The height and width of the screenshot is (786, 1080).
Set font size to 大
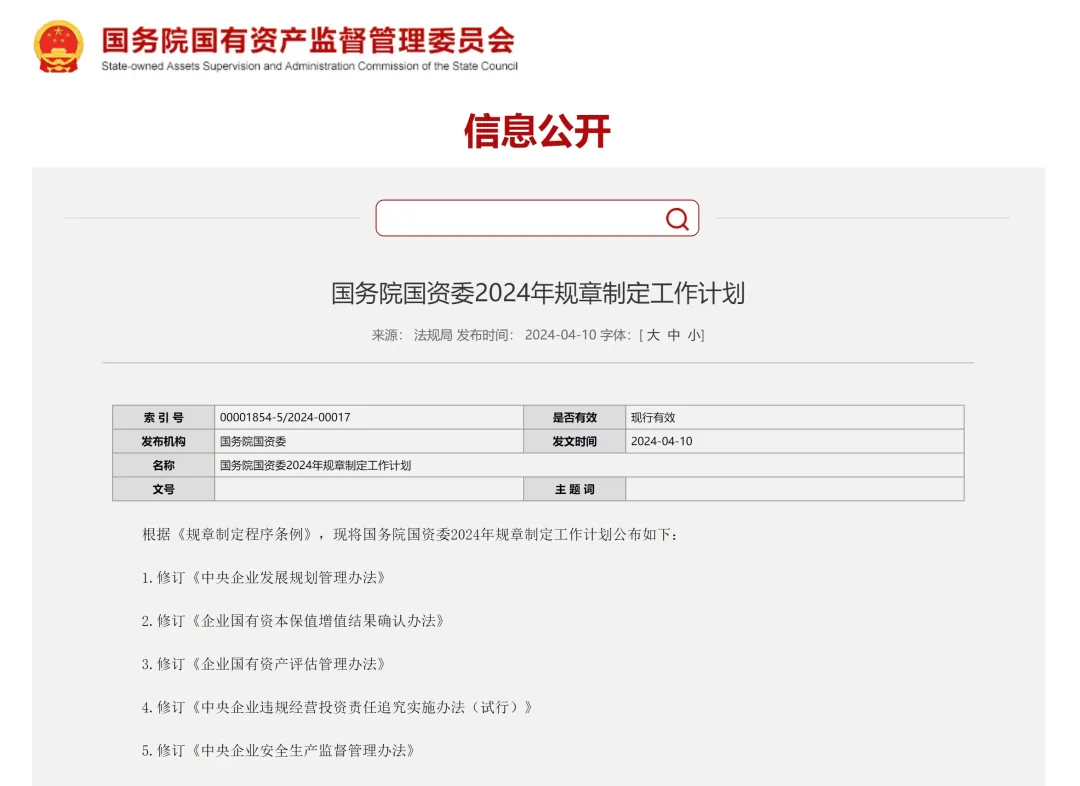pyautogui.click(x=653, y=335)
